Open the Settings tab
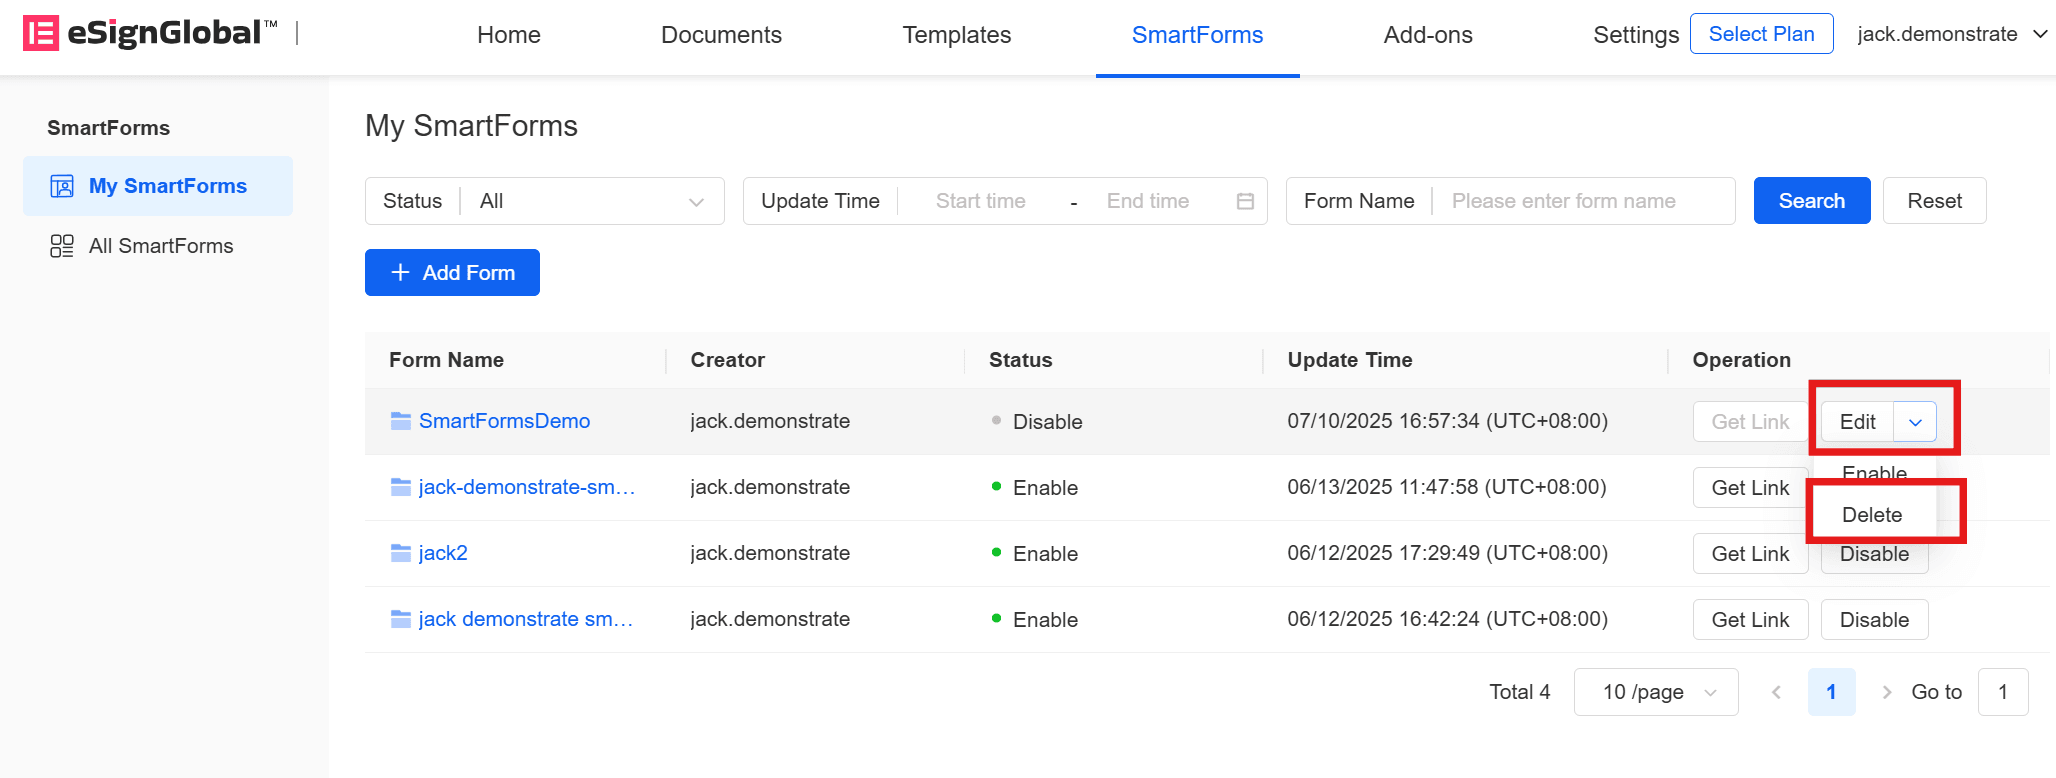 (1636, 35)
